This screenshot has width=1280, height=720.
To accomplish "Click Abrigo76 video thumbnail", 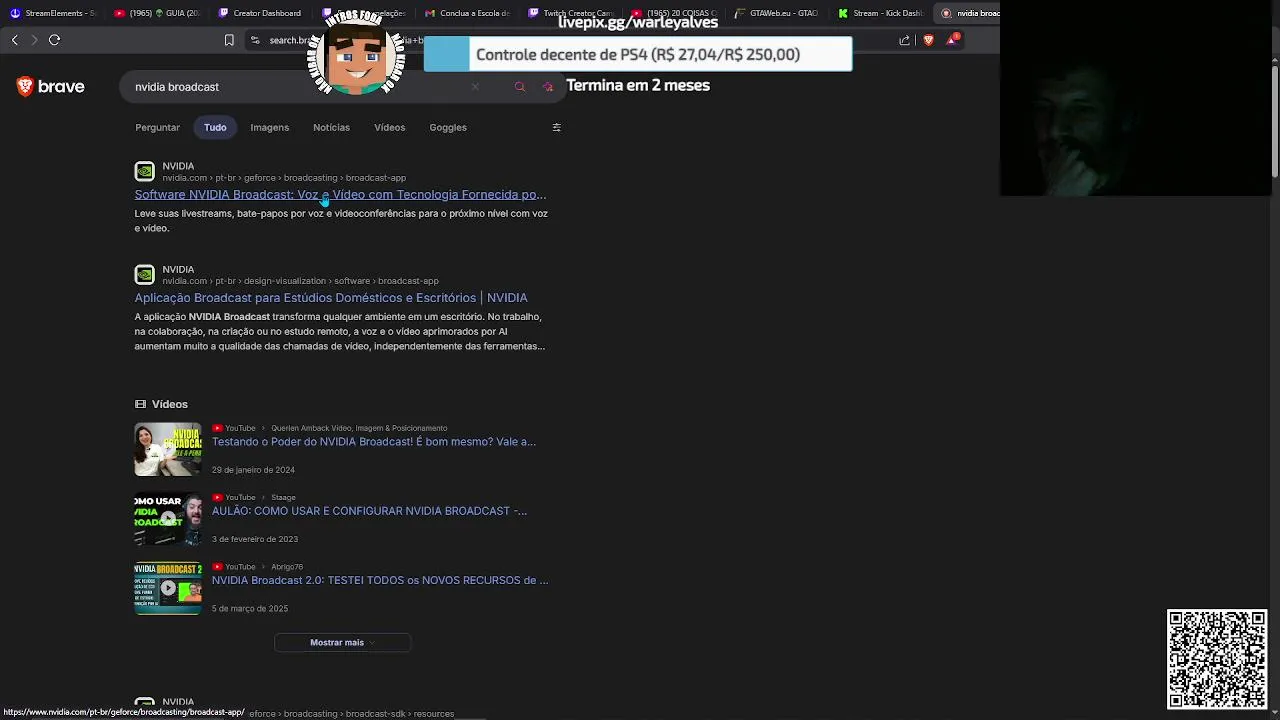I will tap(168, 588).
